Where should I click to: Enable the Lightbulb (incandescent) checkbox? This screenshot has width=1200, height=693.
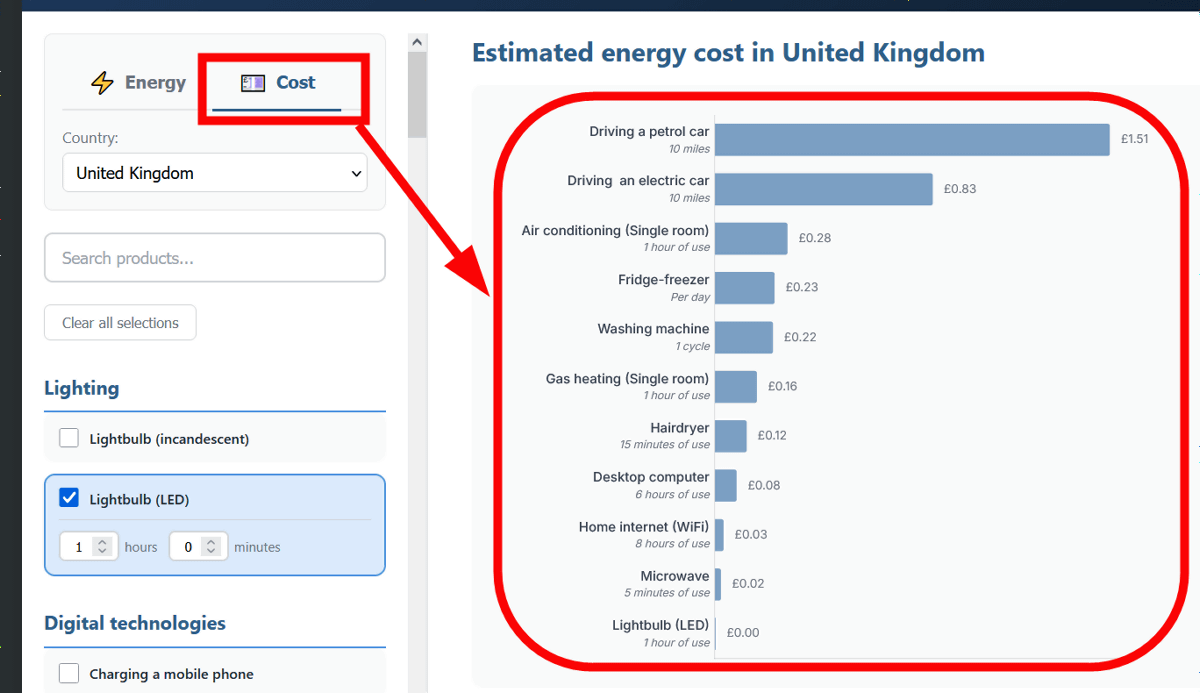tap(69, 438)
